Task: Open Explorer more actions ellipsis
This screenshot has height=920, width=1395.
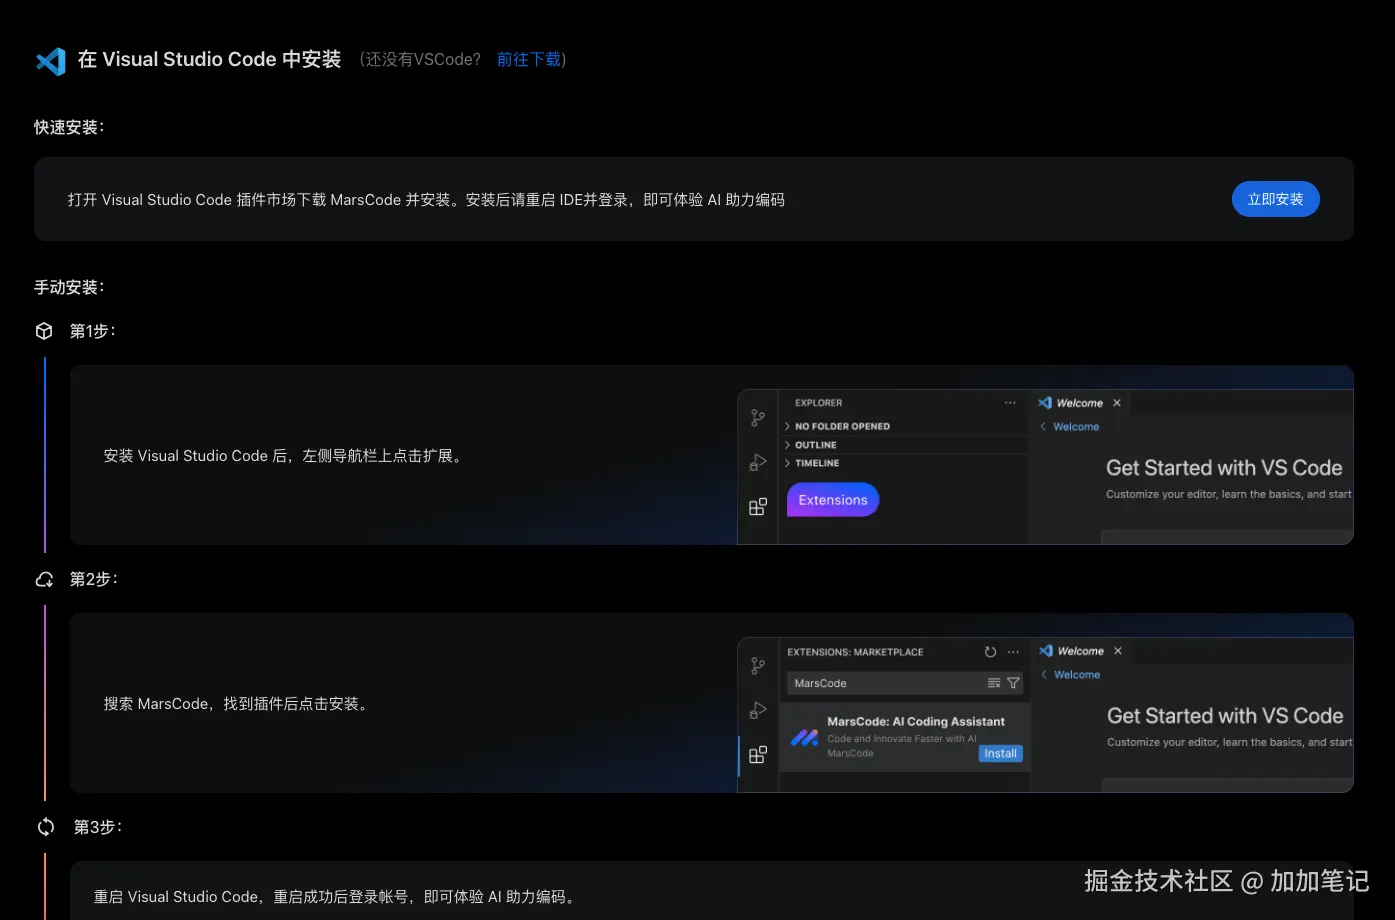Action: click(x=1010, y=403)
